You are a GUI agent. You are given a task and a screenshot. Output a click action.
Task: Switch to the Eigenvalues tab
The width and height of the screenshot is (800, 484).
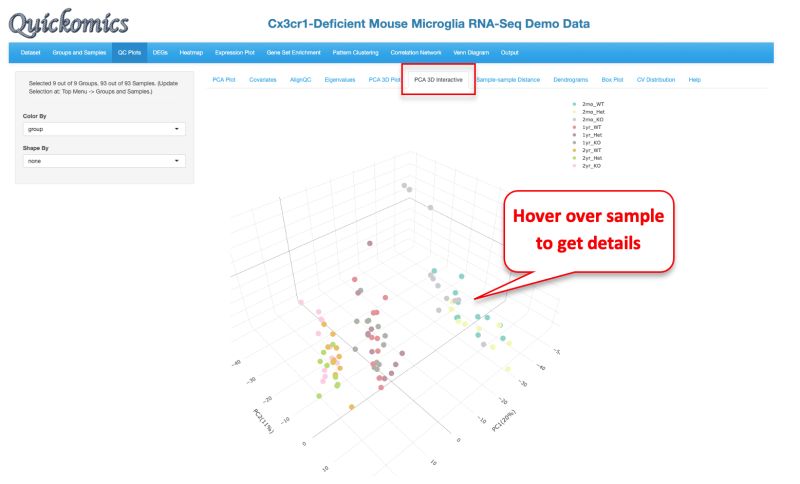[x=340, y=80]
